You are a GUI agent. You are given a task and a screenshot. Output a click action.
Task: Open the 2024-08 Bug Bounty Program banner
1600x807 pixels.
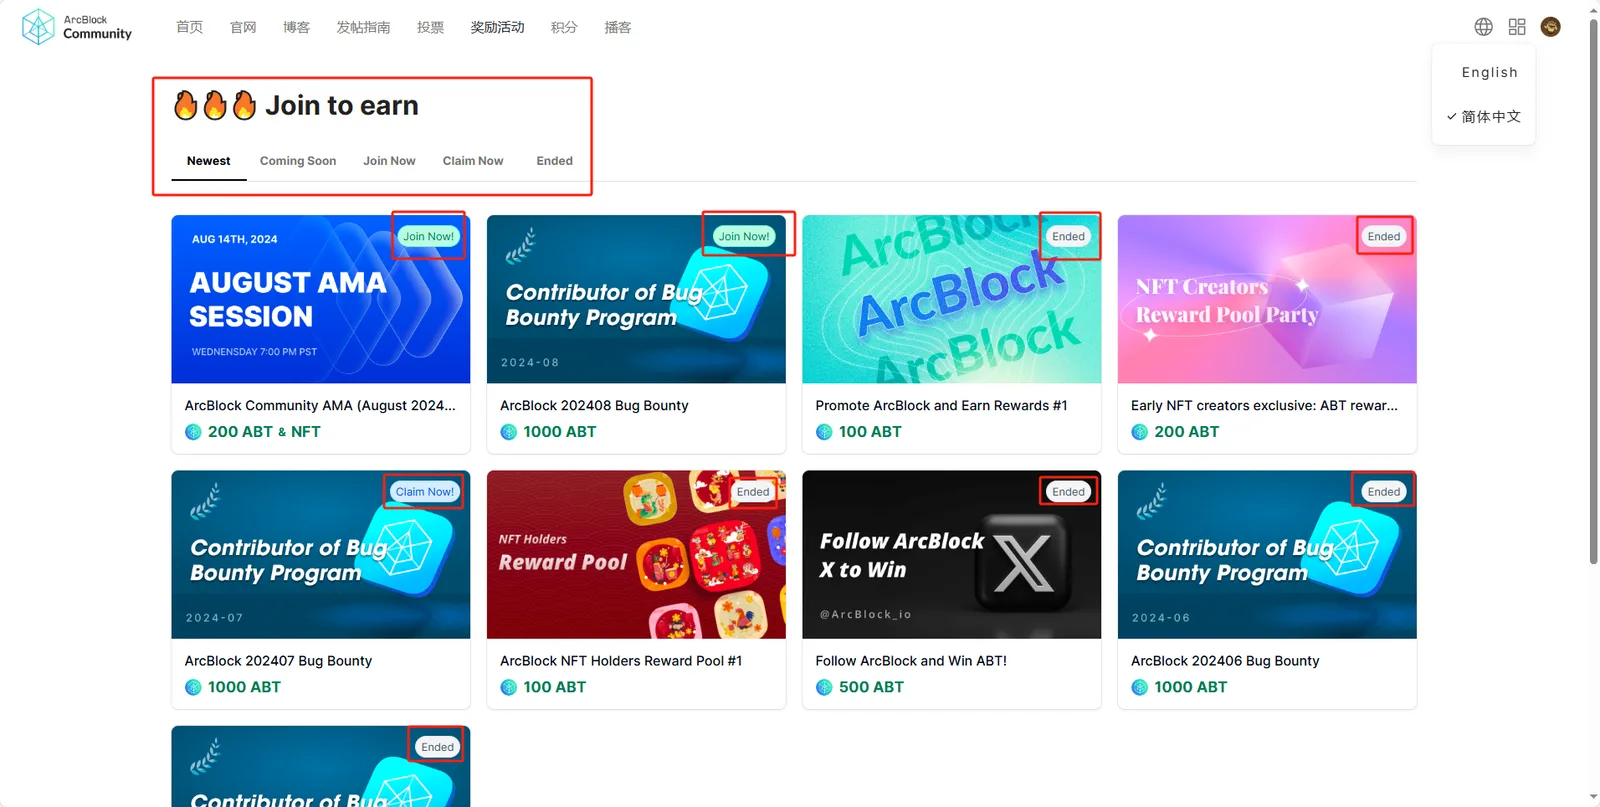[x=636, y=299]
